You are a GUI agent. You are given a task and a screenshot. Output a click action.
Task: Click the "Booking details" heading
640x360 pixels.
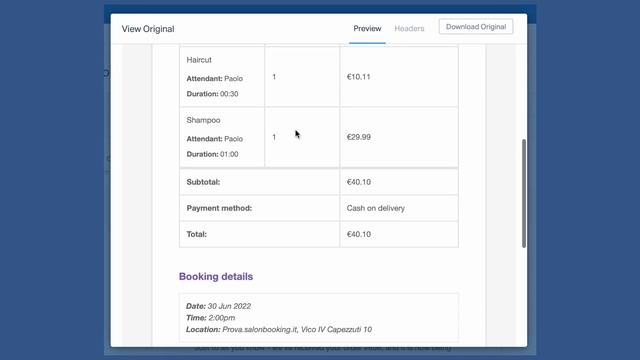pos(216,277)
